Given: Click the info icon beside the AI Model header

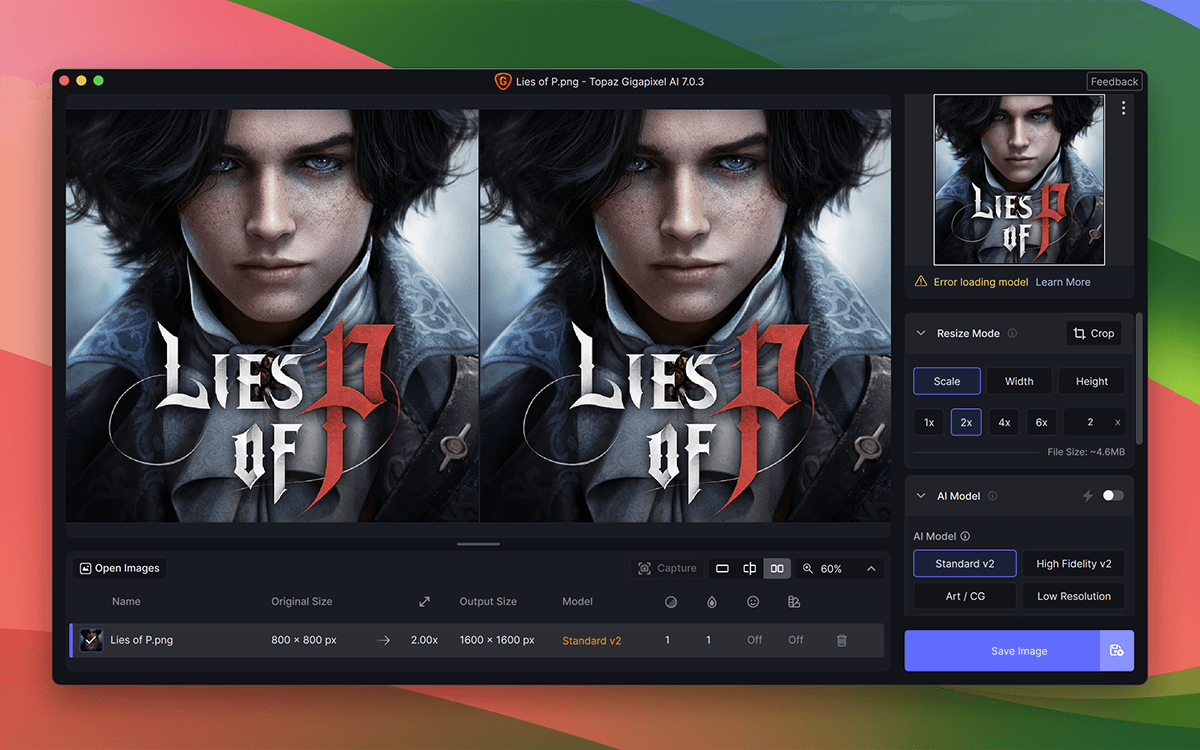Looking at the screenshot, I should (x=992, y=496).
